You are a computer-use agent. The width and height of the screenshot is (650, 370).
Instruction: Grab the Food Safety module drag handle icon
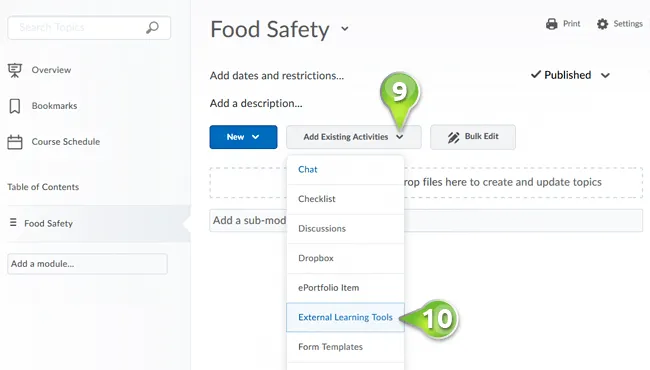[13, 222]
